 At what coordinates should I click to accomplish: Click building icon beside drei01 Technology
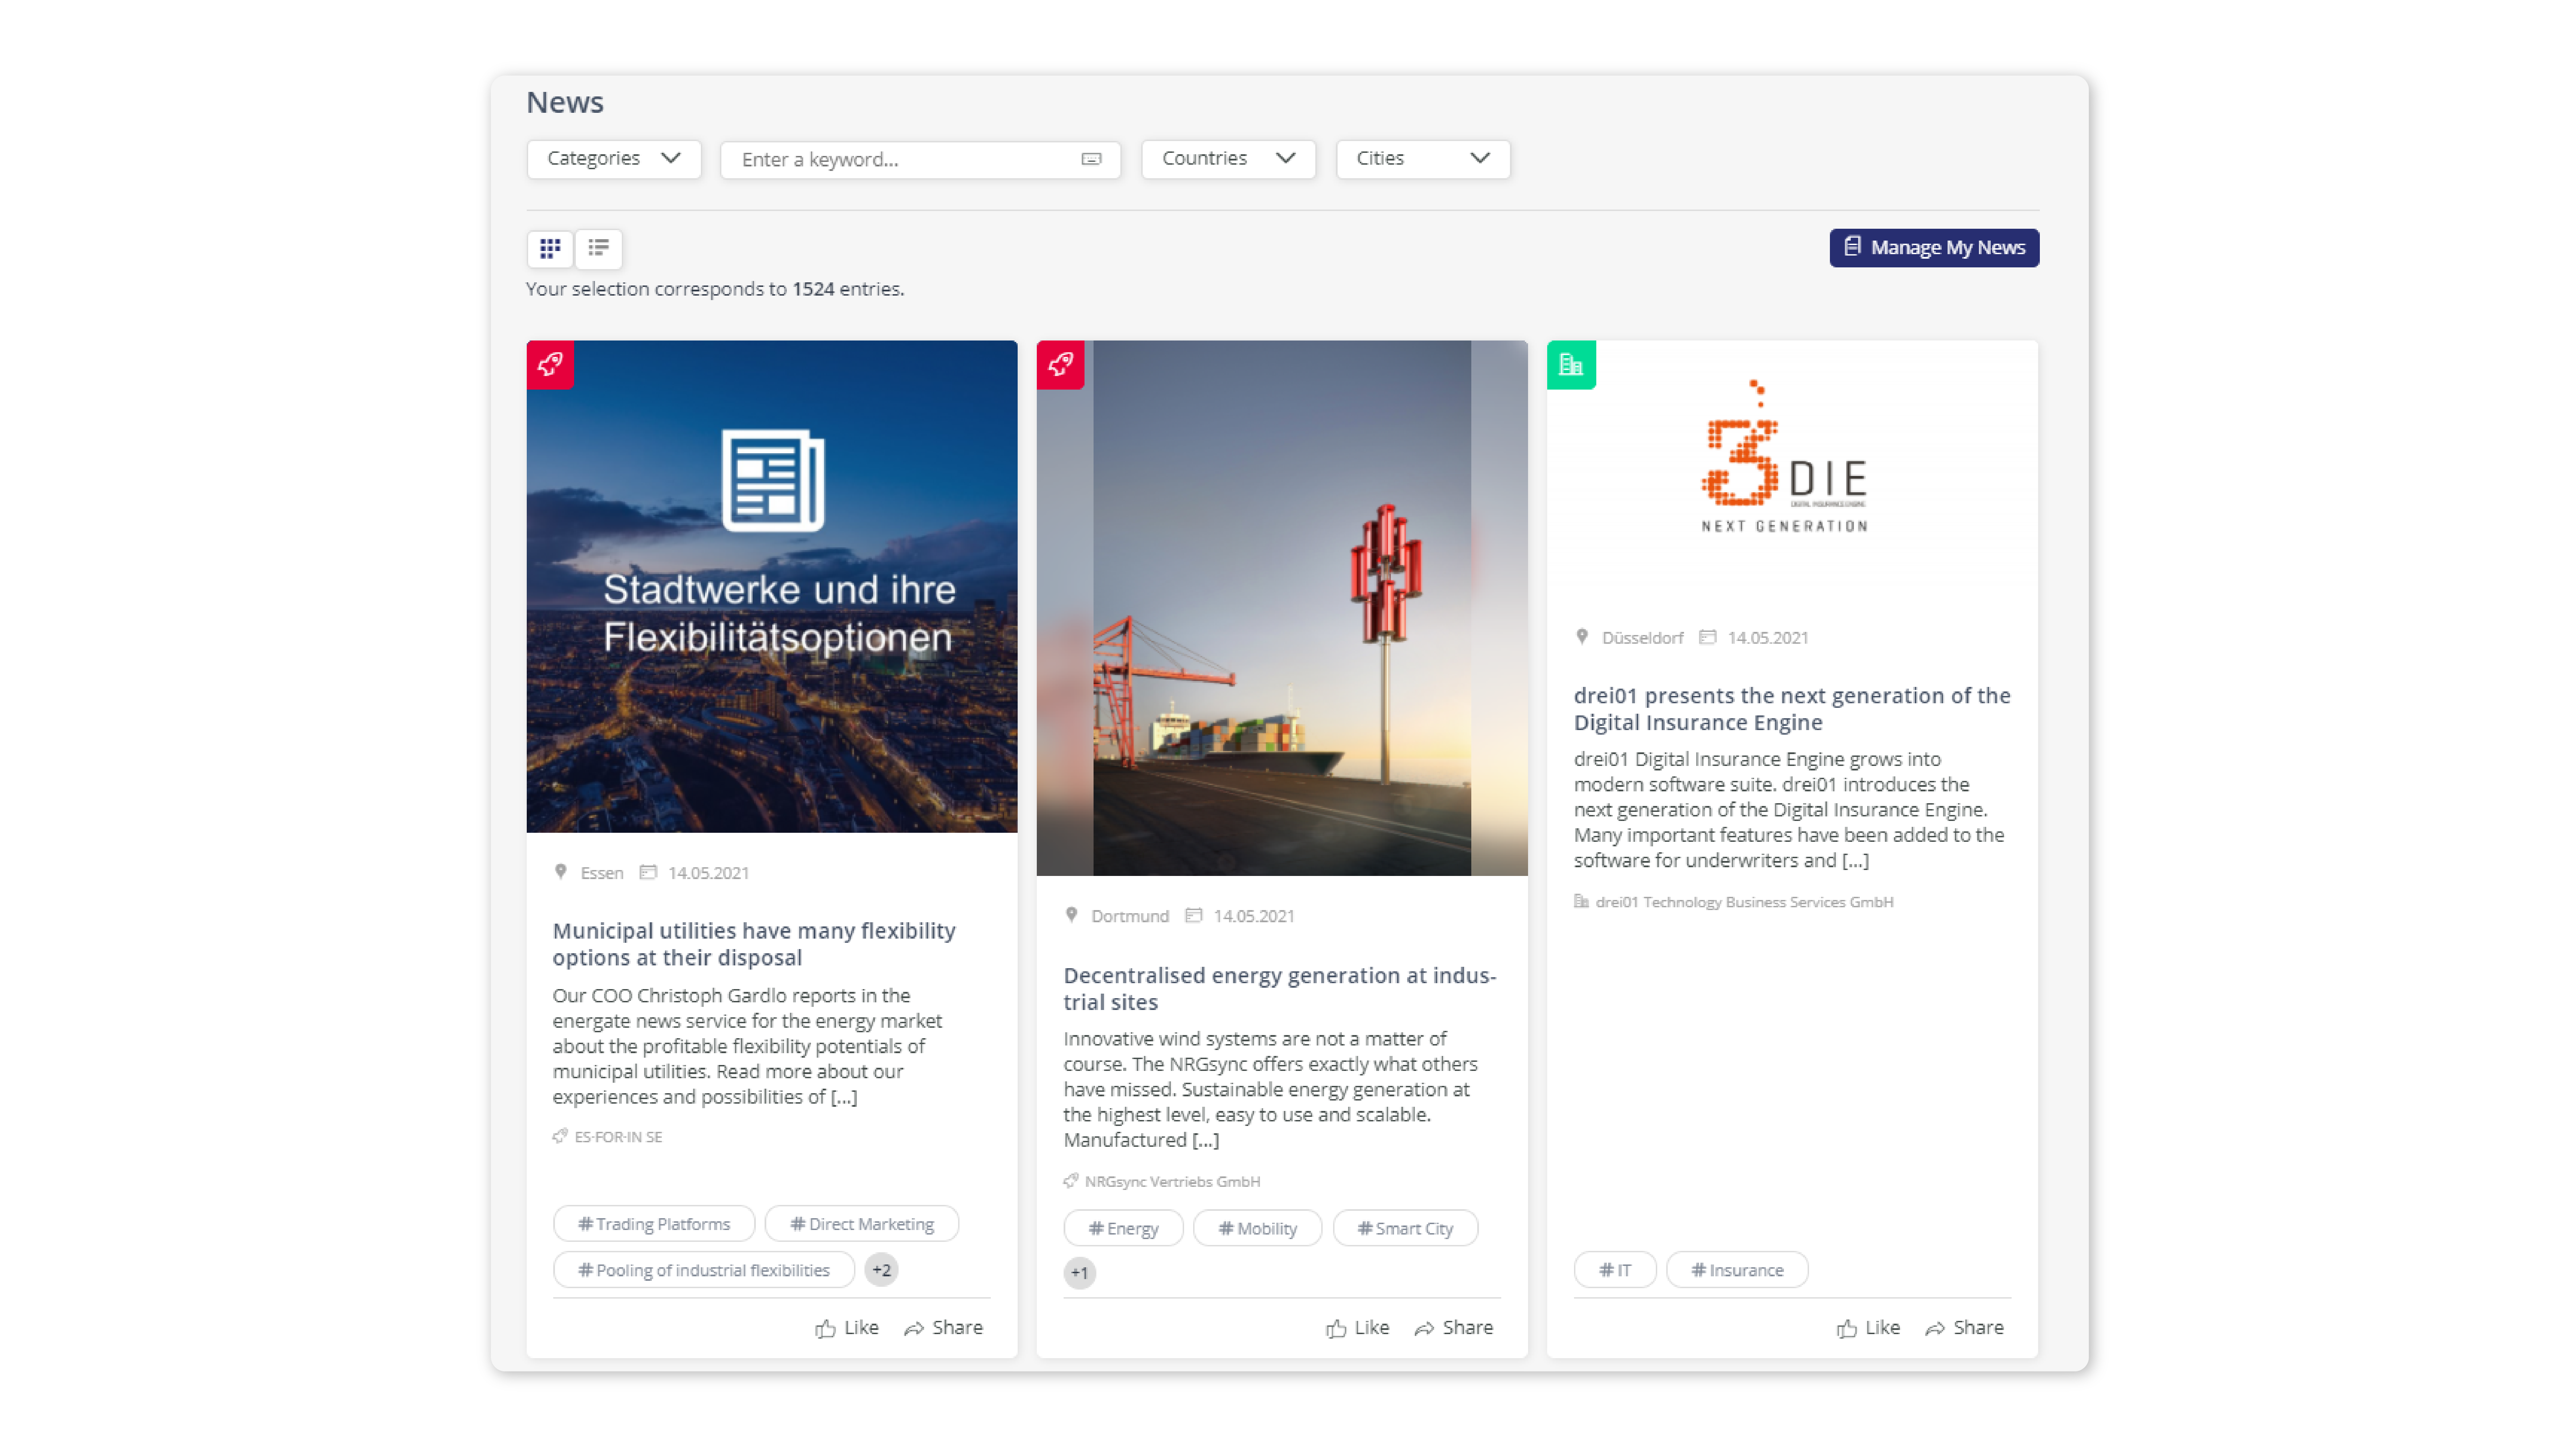[x=1581, y=901]
